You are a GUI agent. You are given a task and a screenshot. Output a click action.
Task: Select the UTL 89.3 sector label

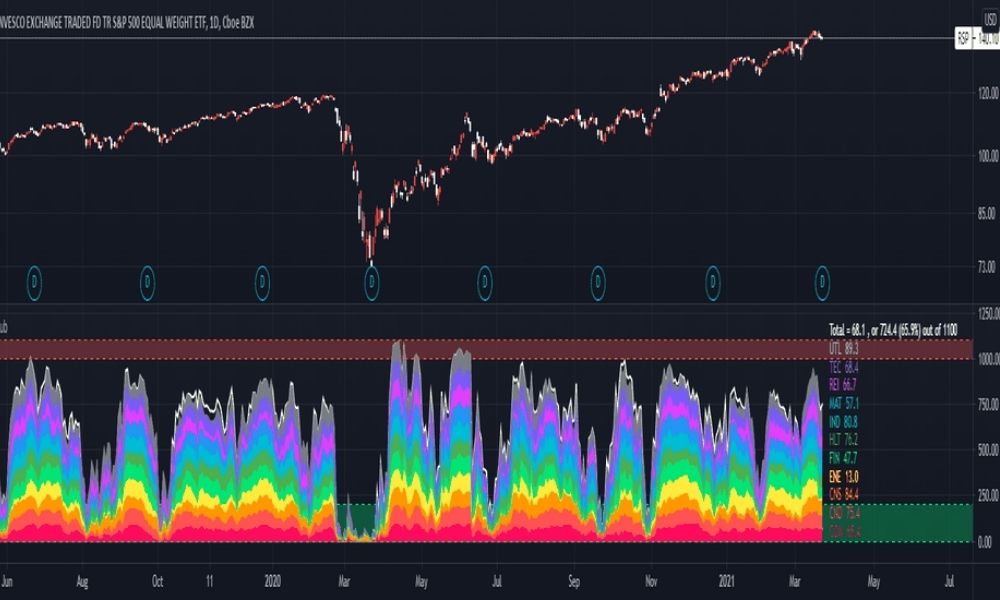(x=843, y=349)
